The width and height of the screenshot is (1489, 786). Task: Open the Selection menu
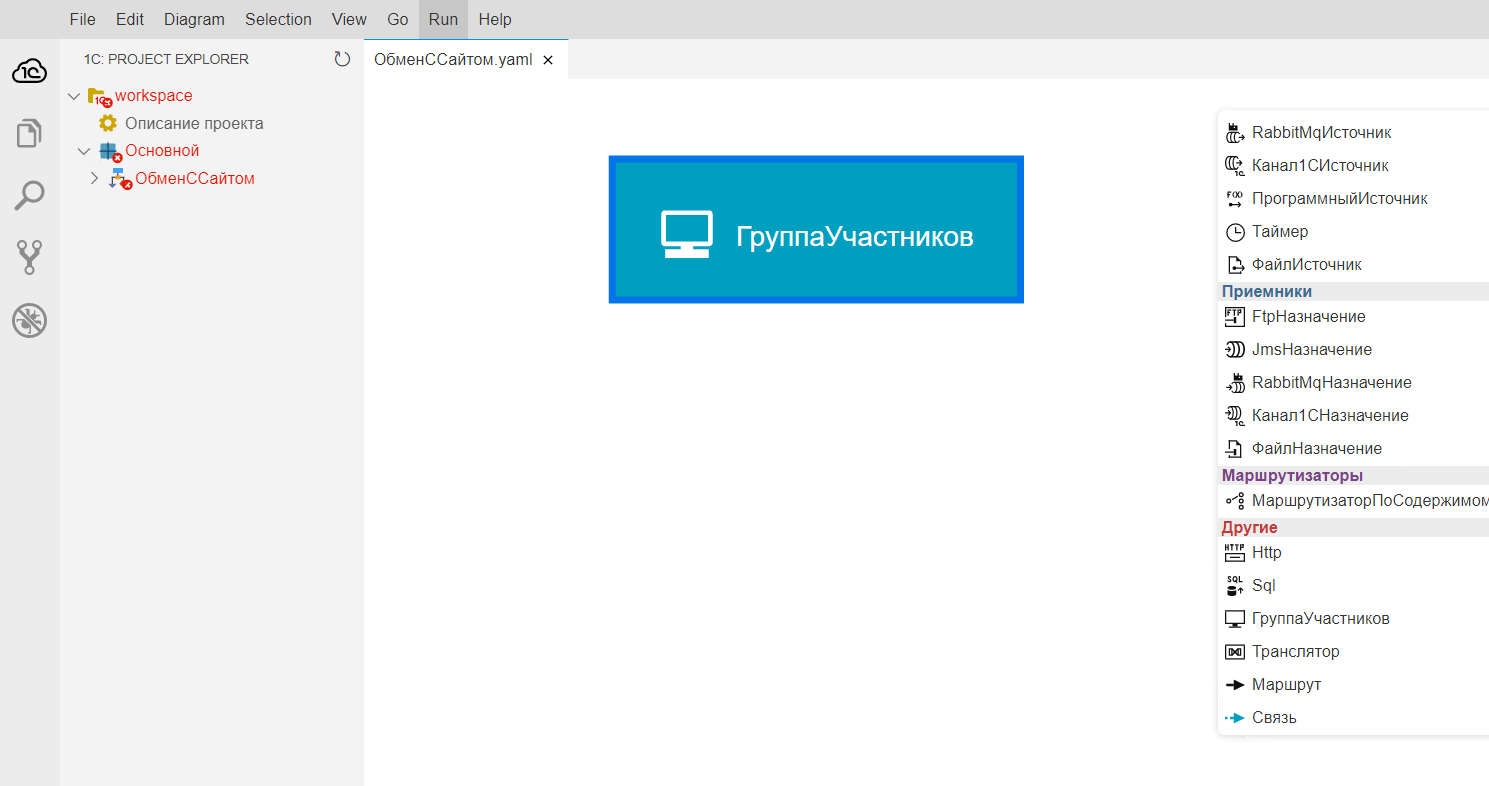(x=278, y=19)
